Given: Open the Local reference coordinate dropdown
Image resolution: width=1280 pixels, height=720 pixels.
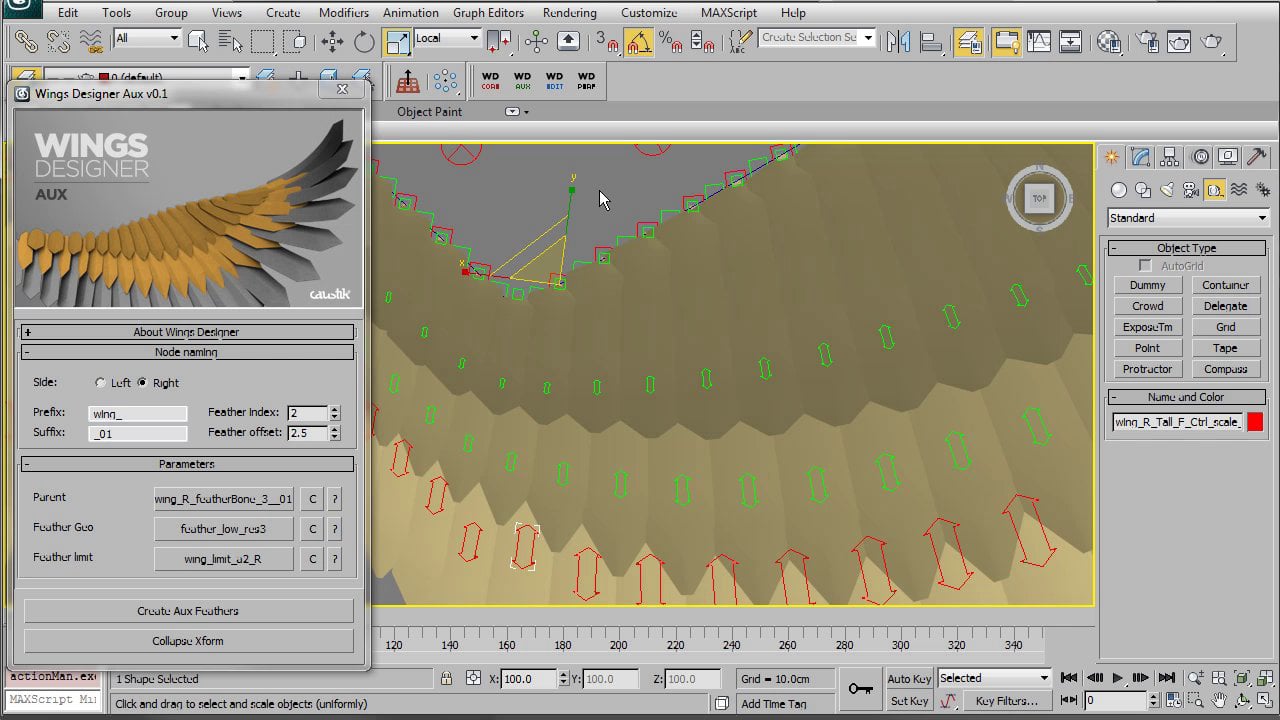Looking at the screenshot, I should click(446, 39).
